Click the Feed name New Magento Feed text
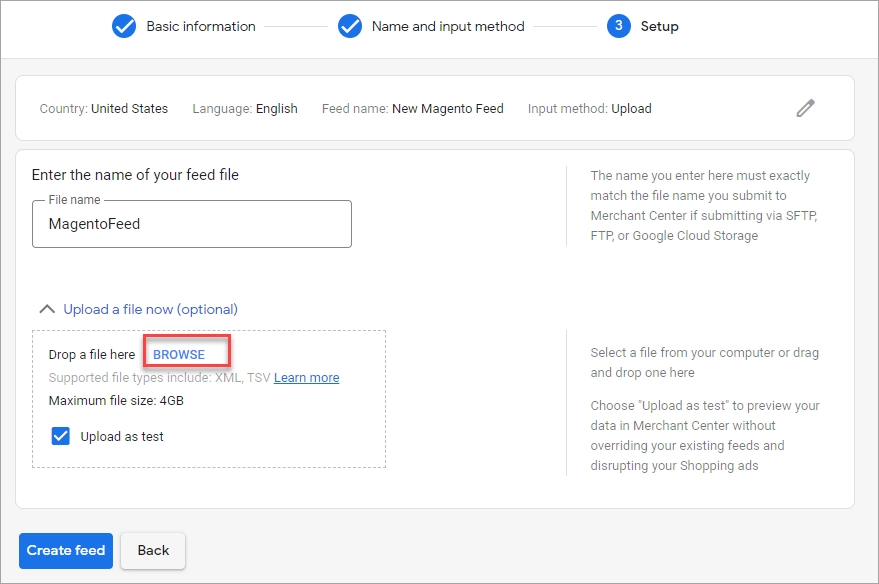This screenshot has height=584, width=879. coord(413,108)
